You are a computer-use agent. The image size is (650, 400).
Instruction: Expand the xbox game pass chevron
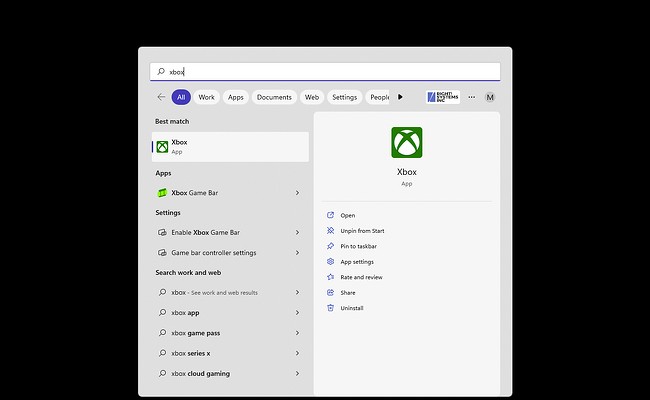tap(297, 333)
